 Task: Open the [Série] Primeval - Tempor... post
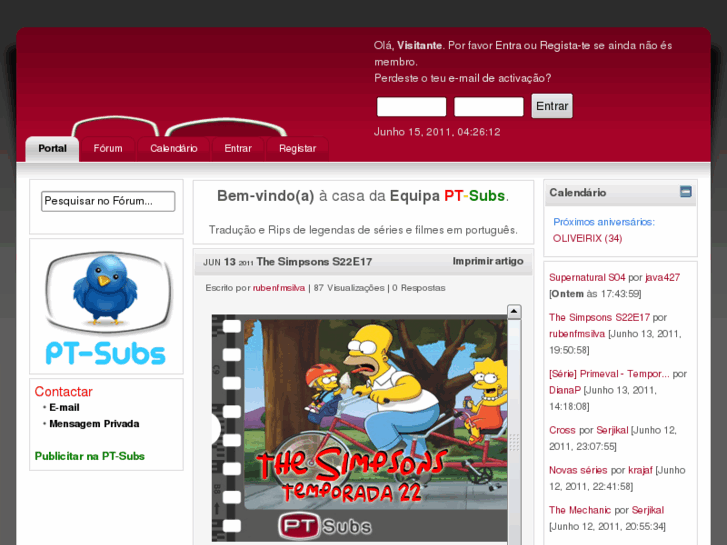609,374
